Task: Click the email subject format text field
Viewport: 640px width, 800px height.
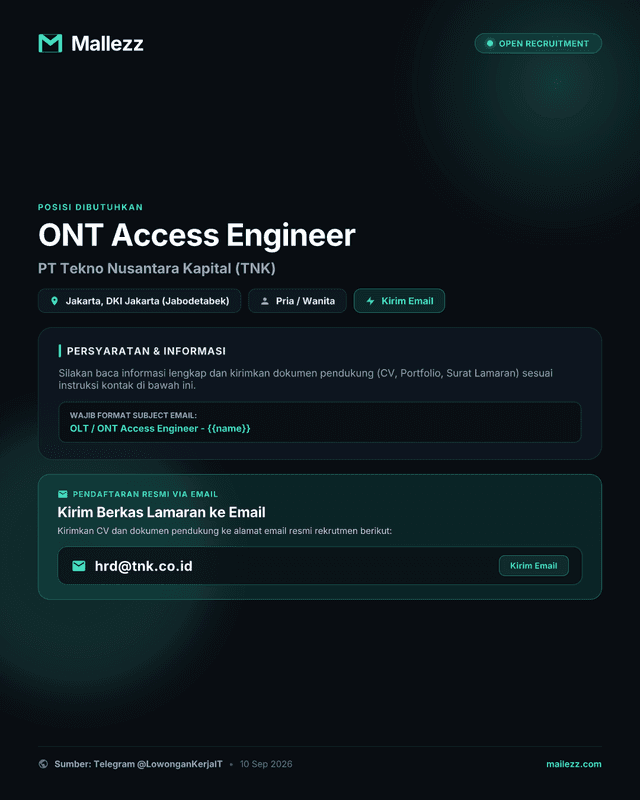Action: click(x=320, y=422)
